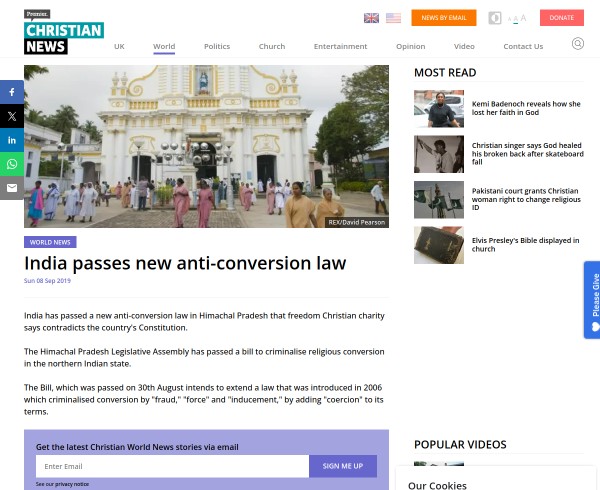Click the Sign Me Up button
Viewport: 600px width, 490px height.
coord(343,466)
